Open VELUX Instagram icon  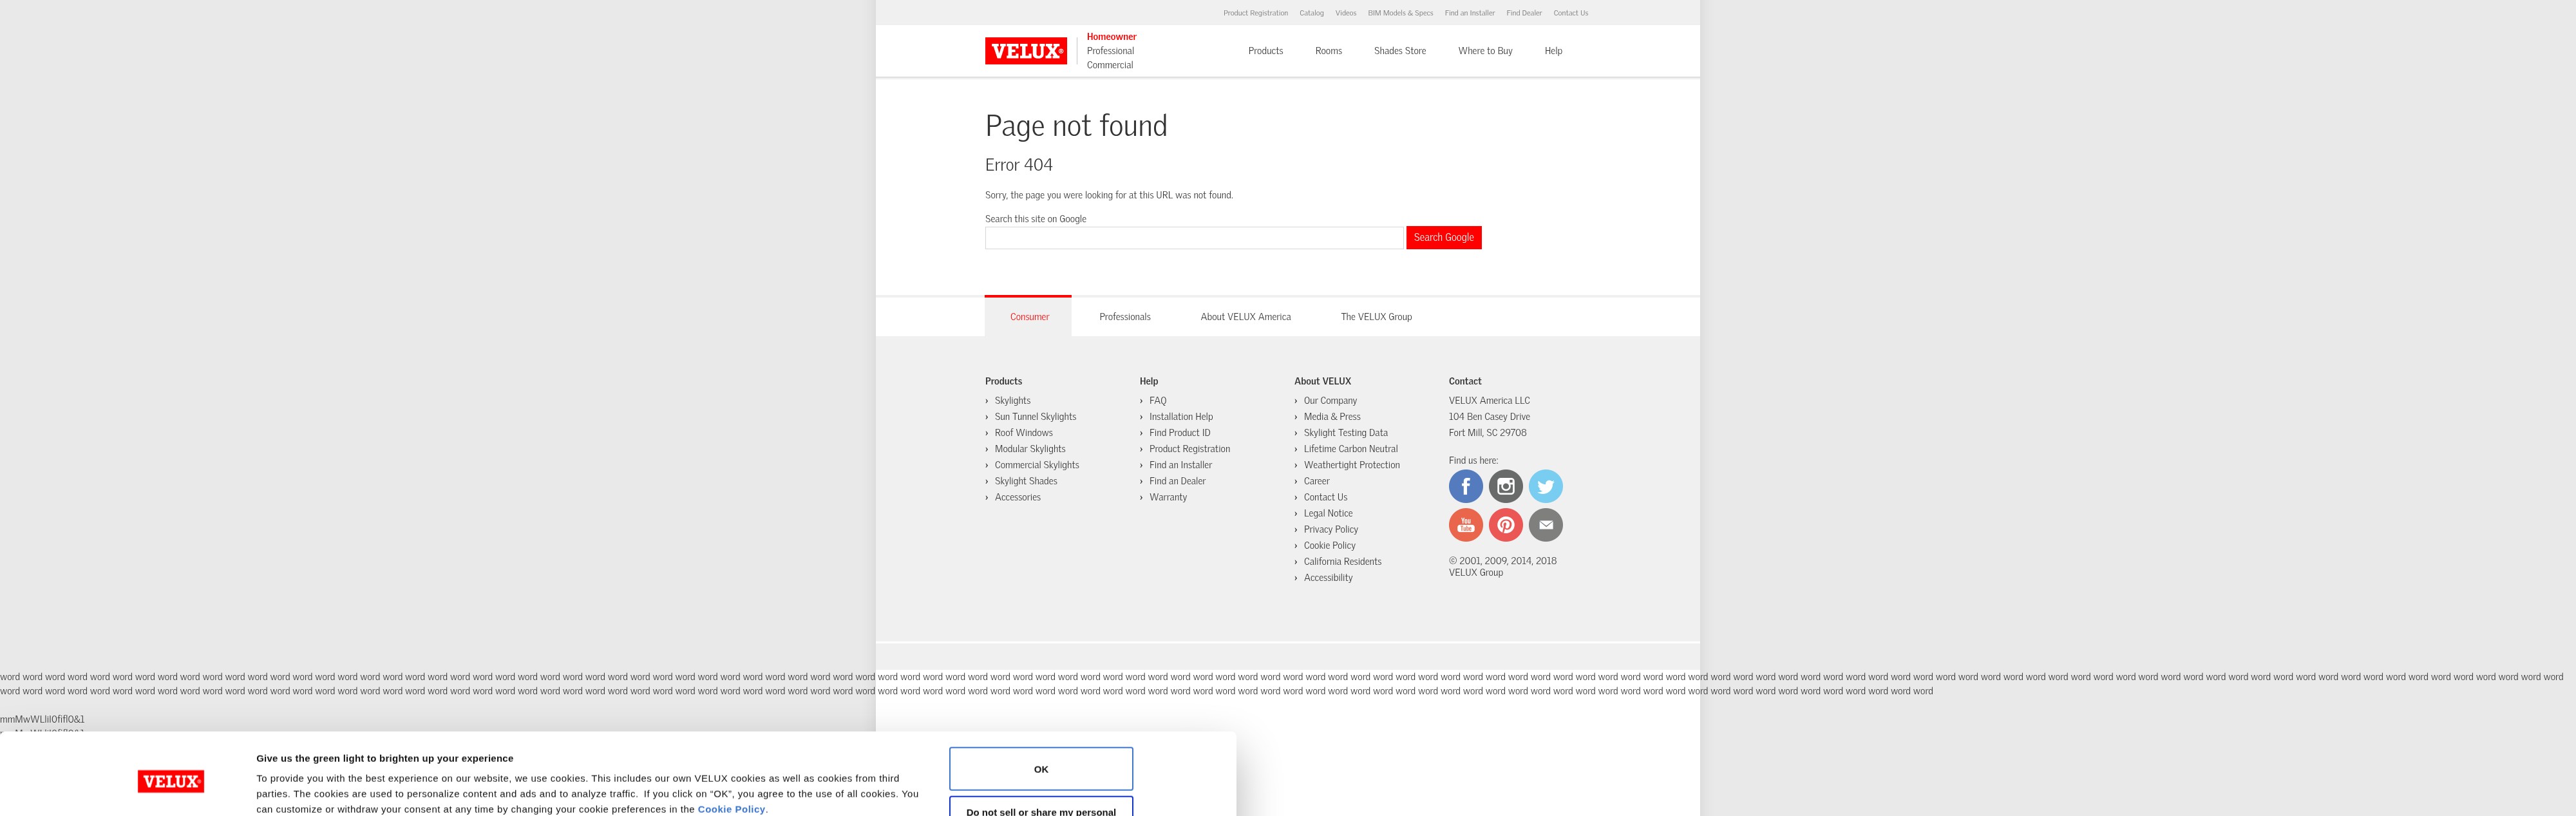[1505, 486]
